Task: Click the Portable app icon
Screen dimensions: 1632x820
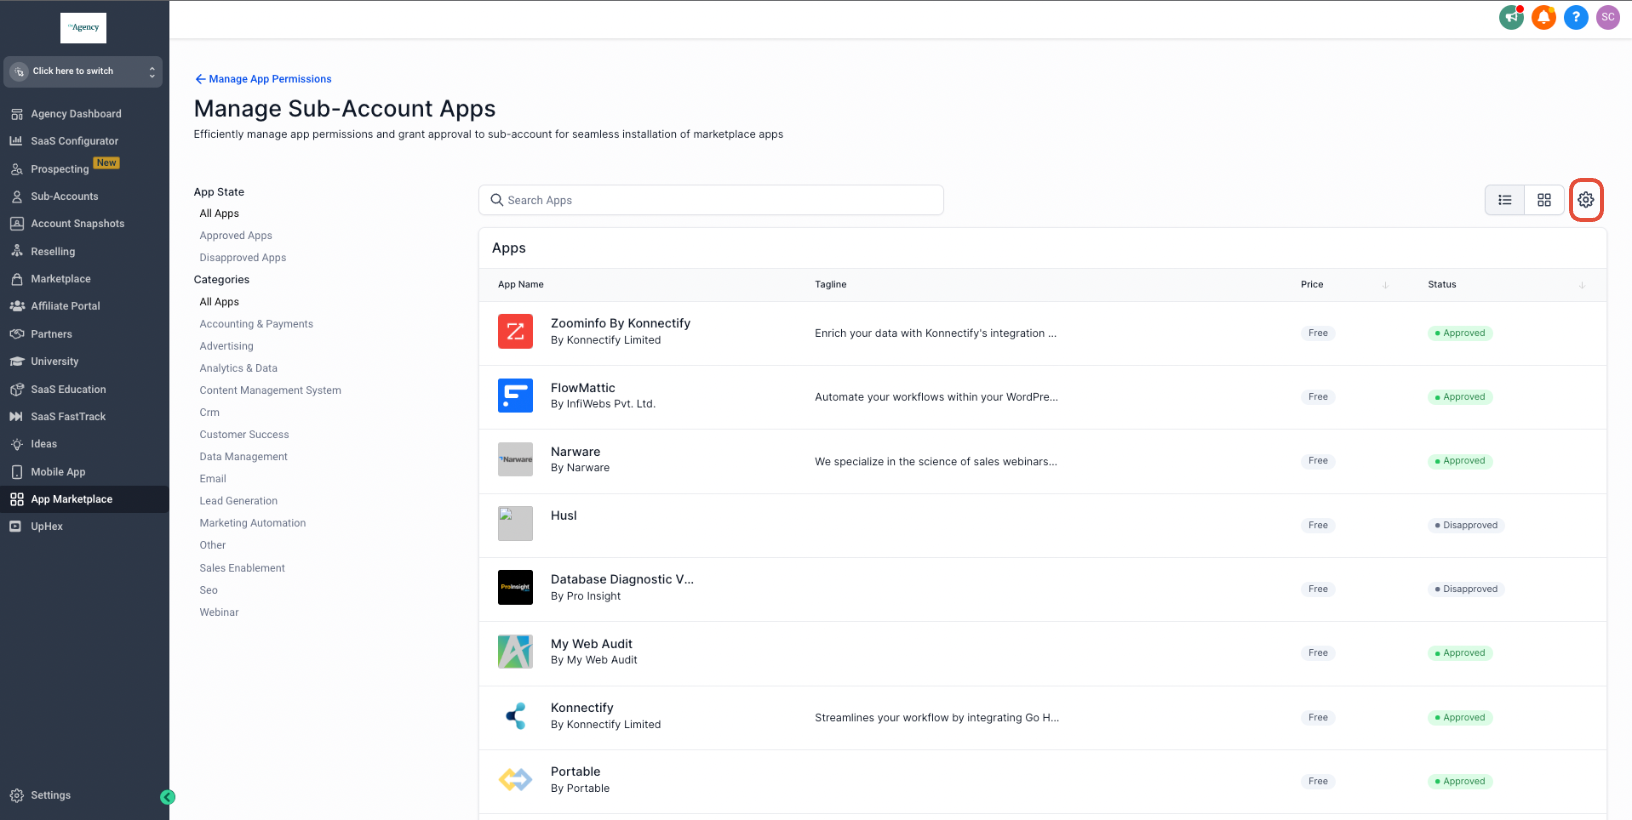Action: click(x=515, y=780)
